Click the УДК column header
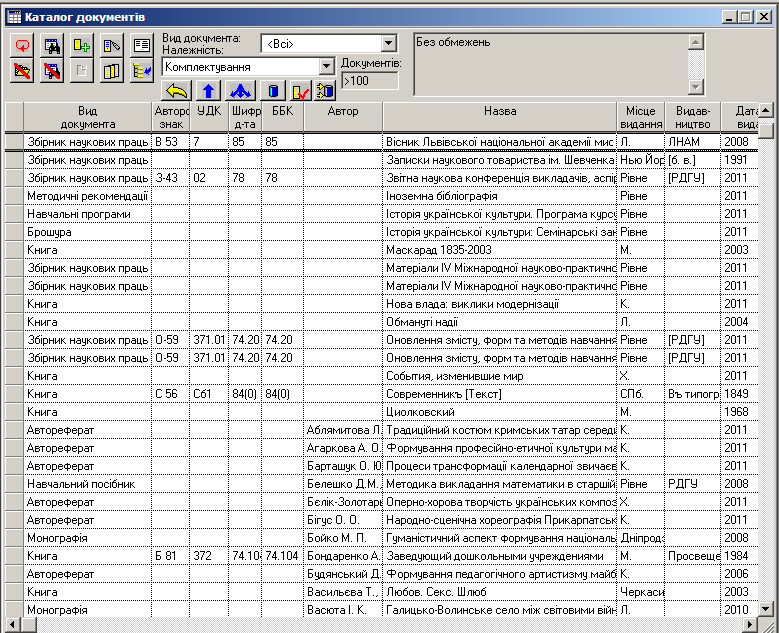 point(209,117)
